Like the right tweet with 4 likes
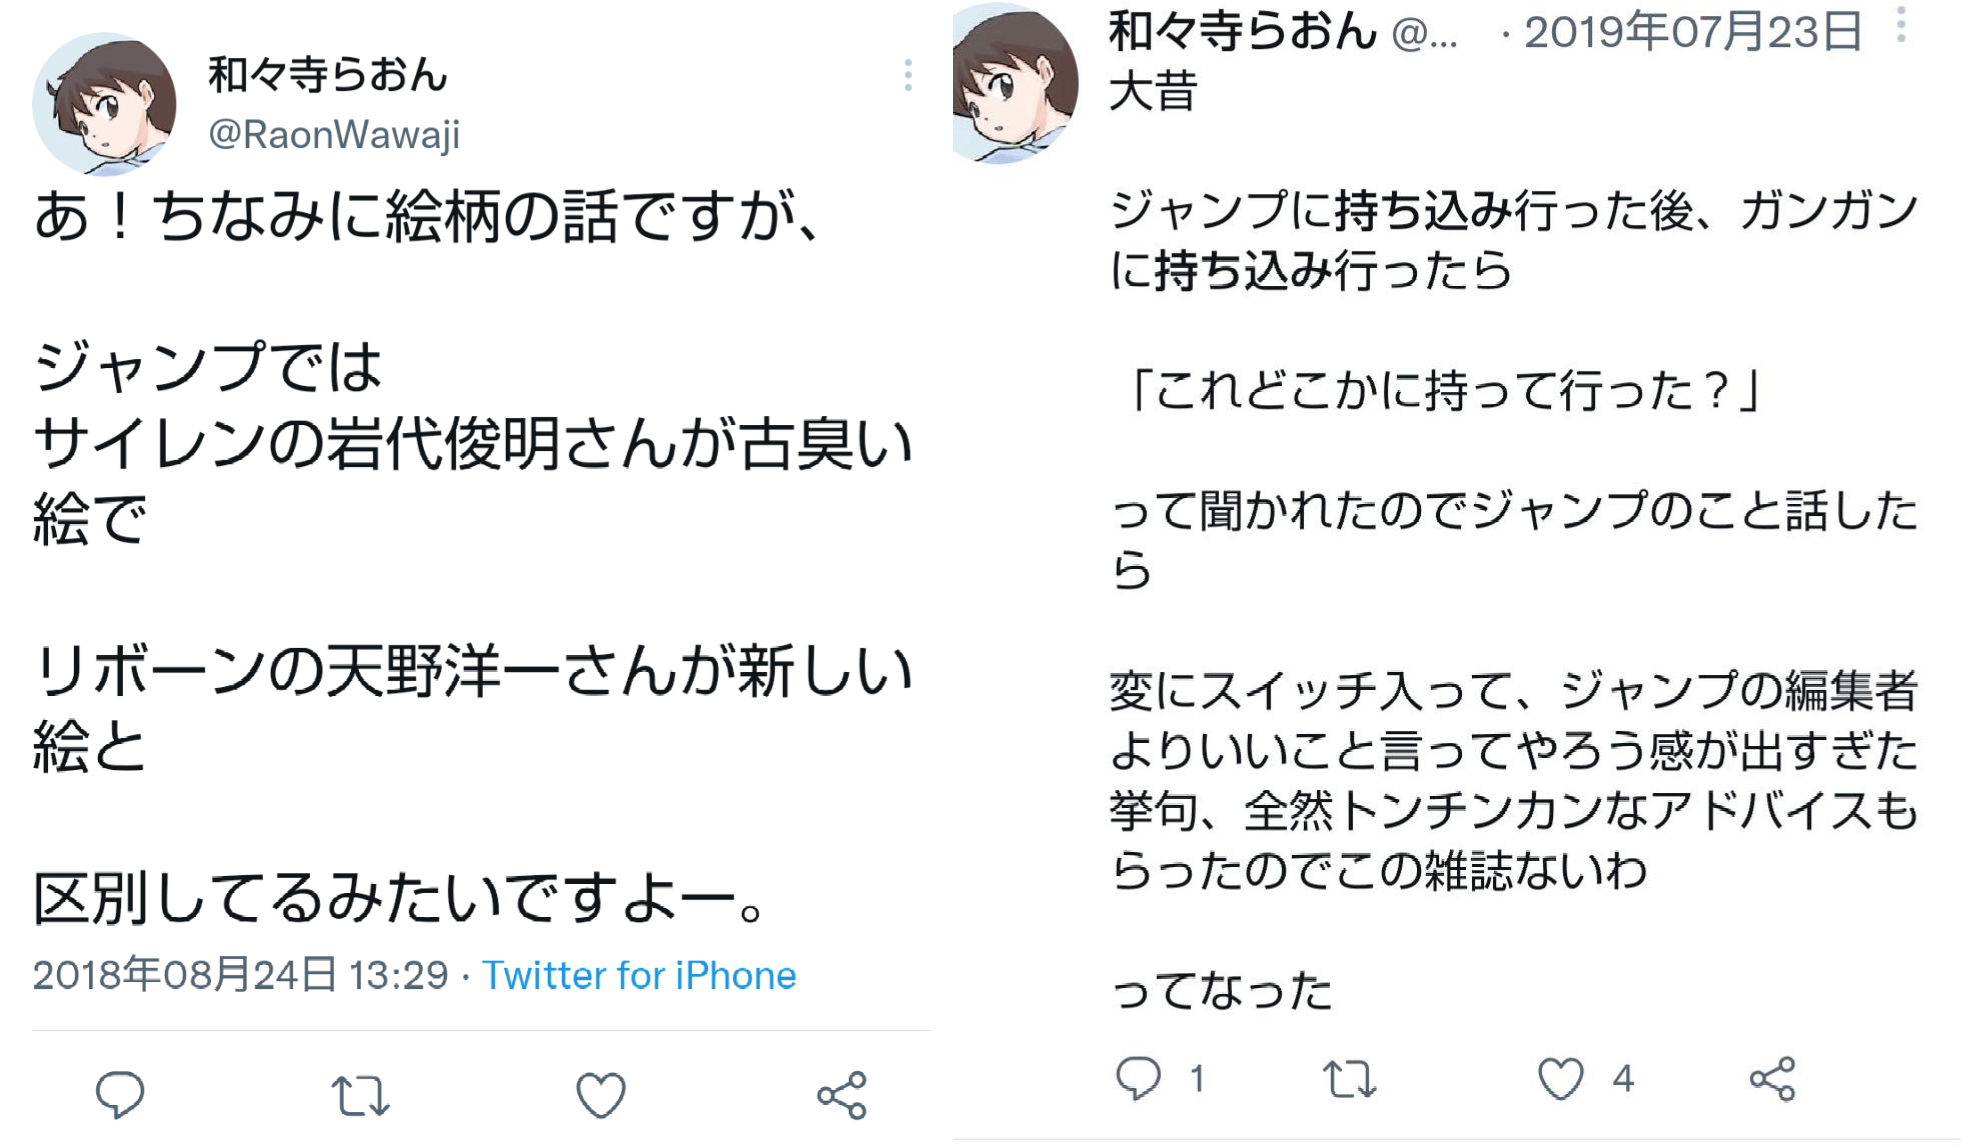1961x1146 pixels. click(1560, 1079)
